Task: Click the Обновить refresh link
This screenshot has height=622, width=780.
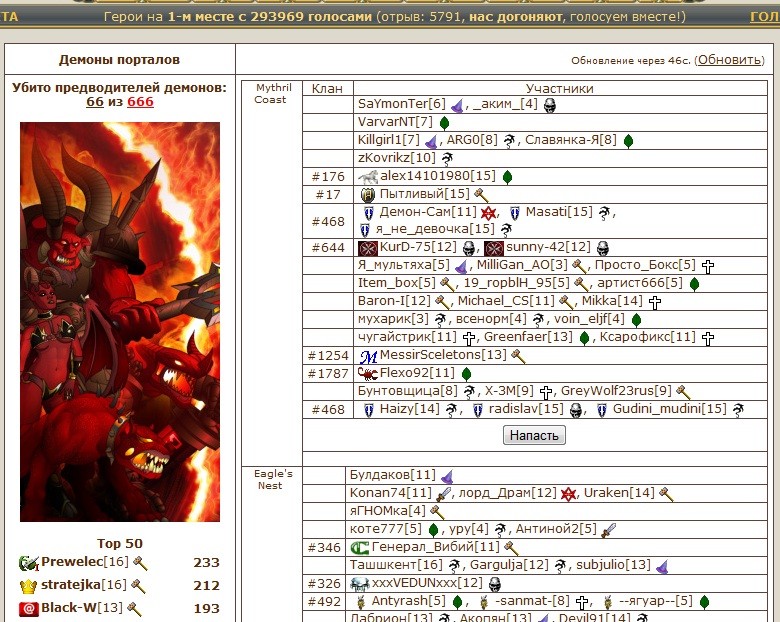Action: coord(730,60)
